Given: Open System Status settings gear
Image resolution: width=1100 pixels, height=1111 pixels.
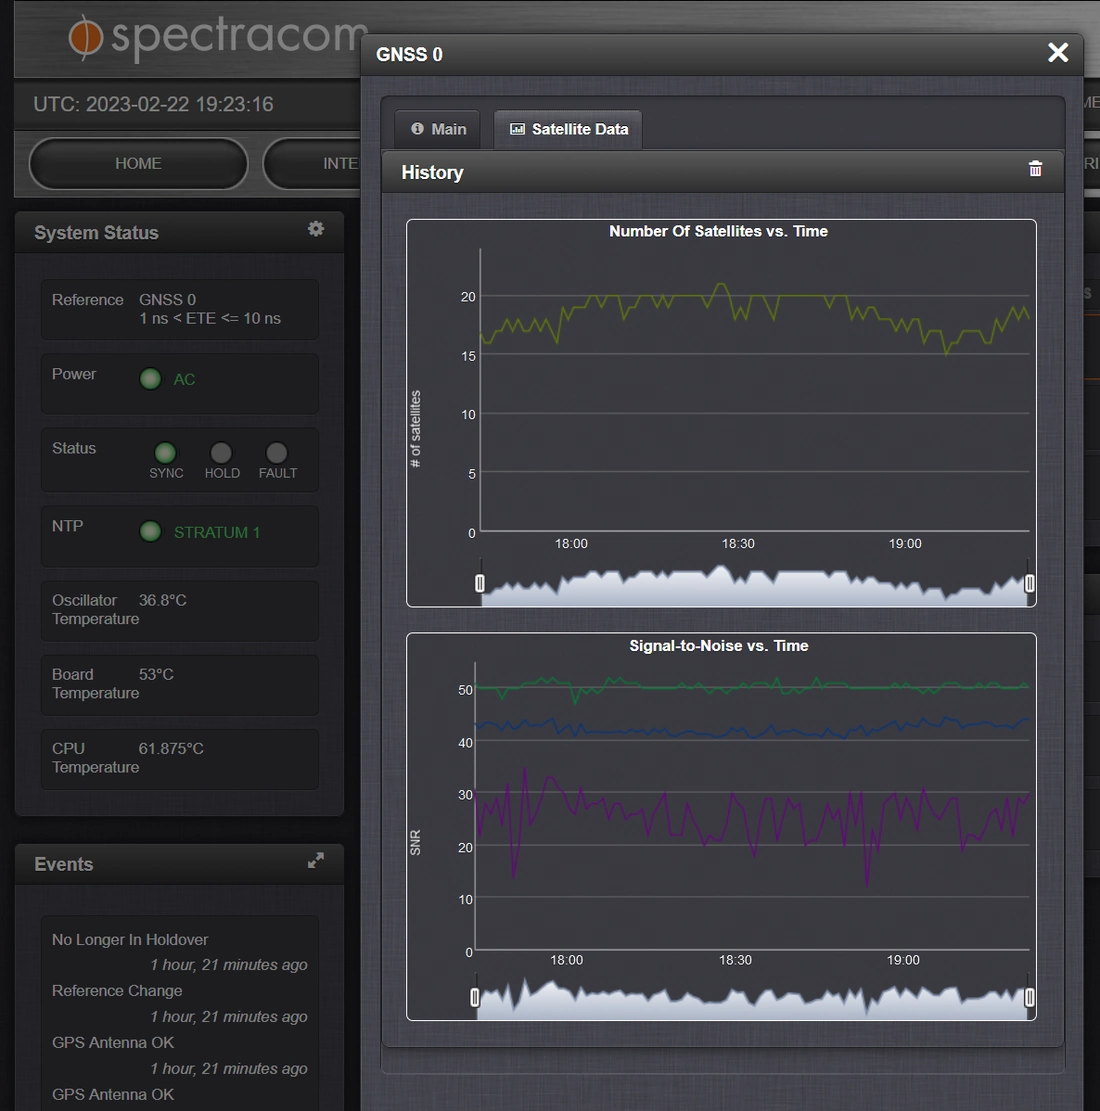Looking at the screenshot, I should tap(316, 229).
